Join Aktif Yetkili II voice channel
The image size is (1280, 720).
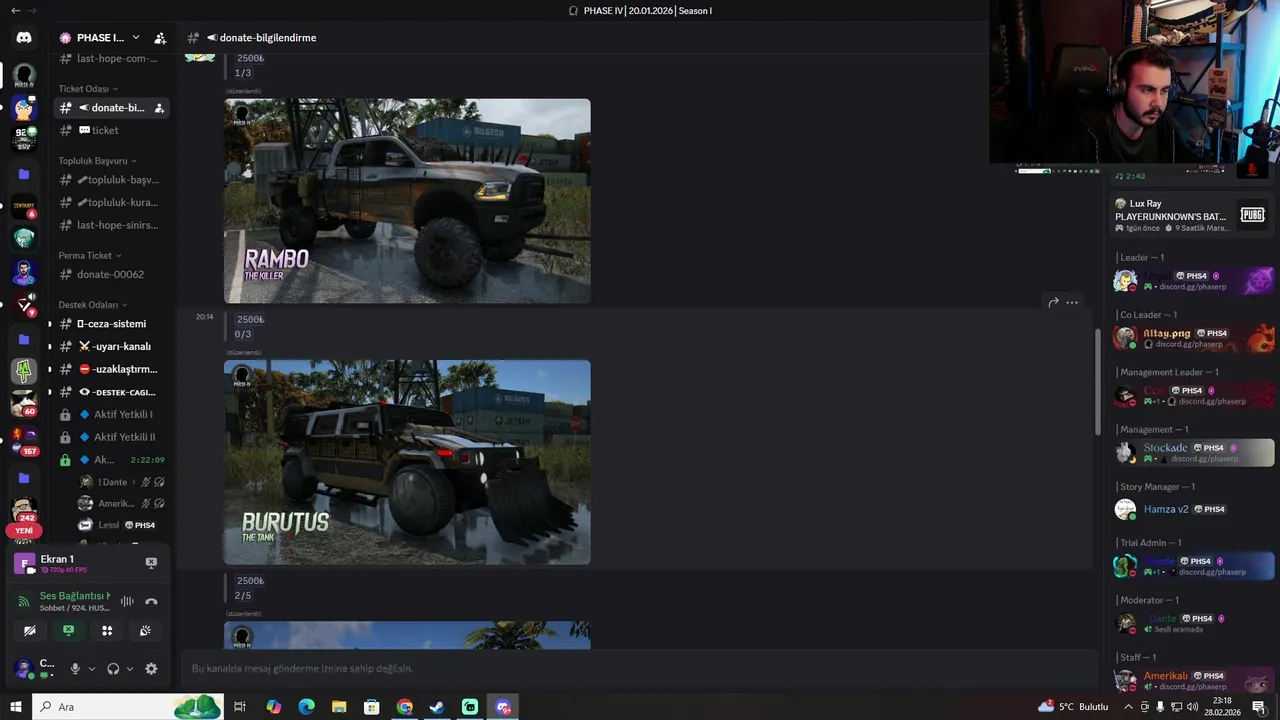[111, 437]
